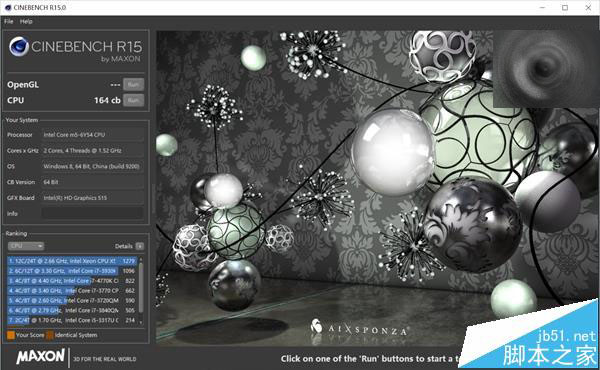Click the AIXSPONZA logo in render view

click(x=359, y=329)
